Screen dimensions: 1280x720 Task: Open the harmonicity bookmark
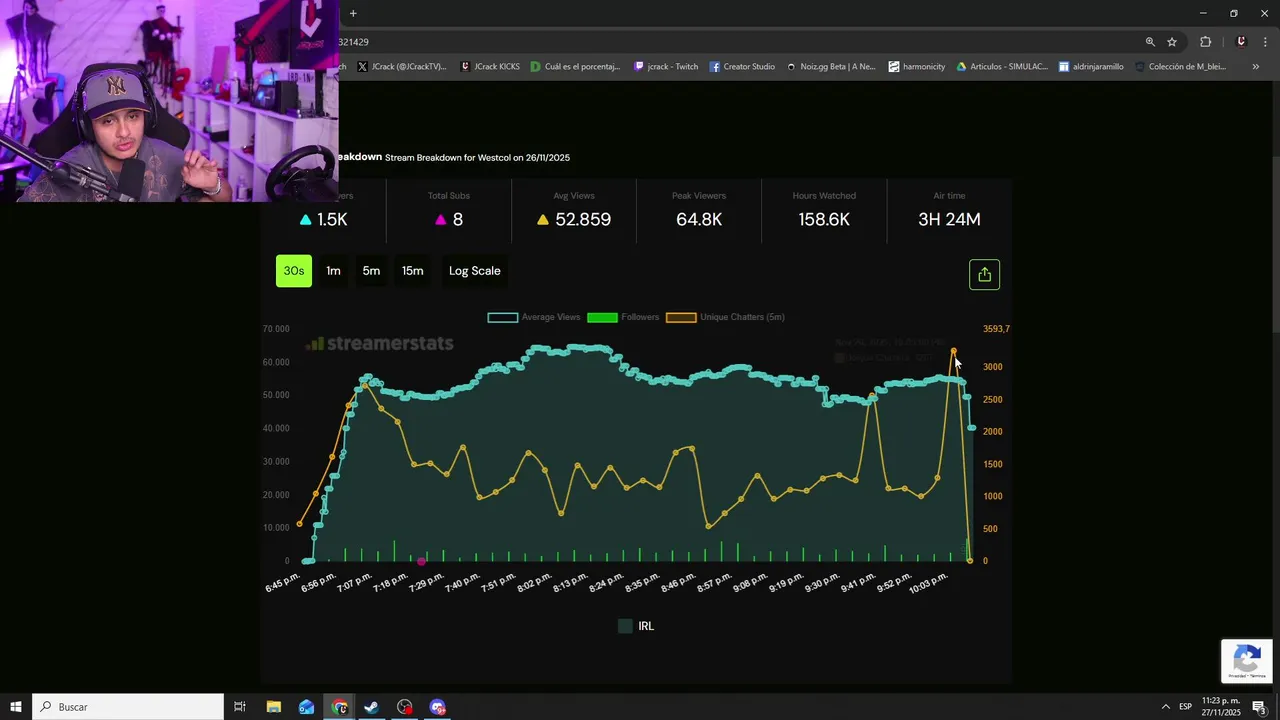917,67
